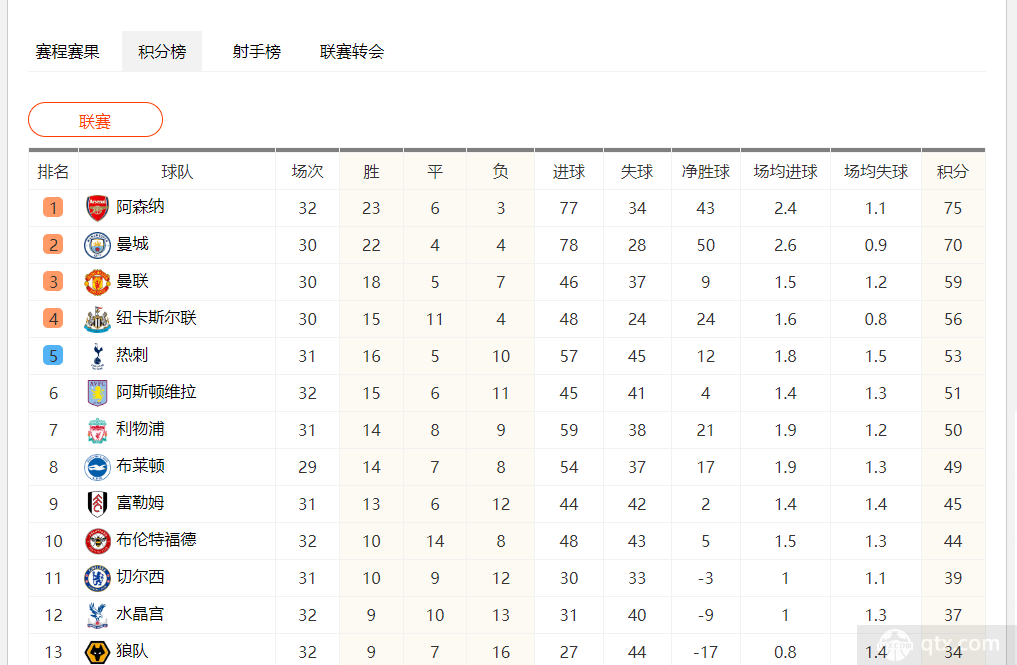Select the 积分榜 tab
Screen dimensions: 1017x665
pos(162,51)
